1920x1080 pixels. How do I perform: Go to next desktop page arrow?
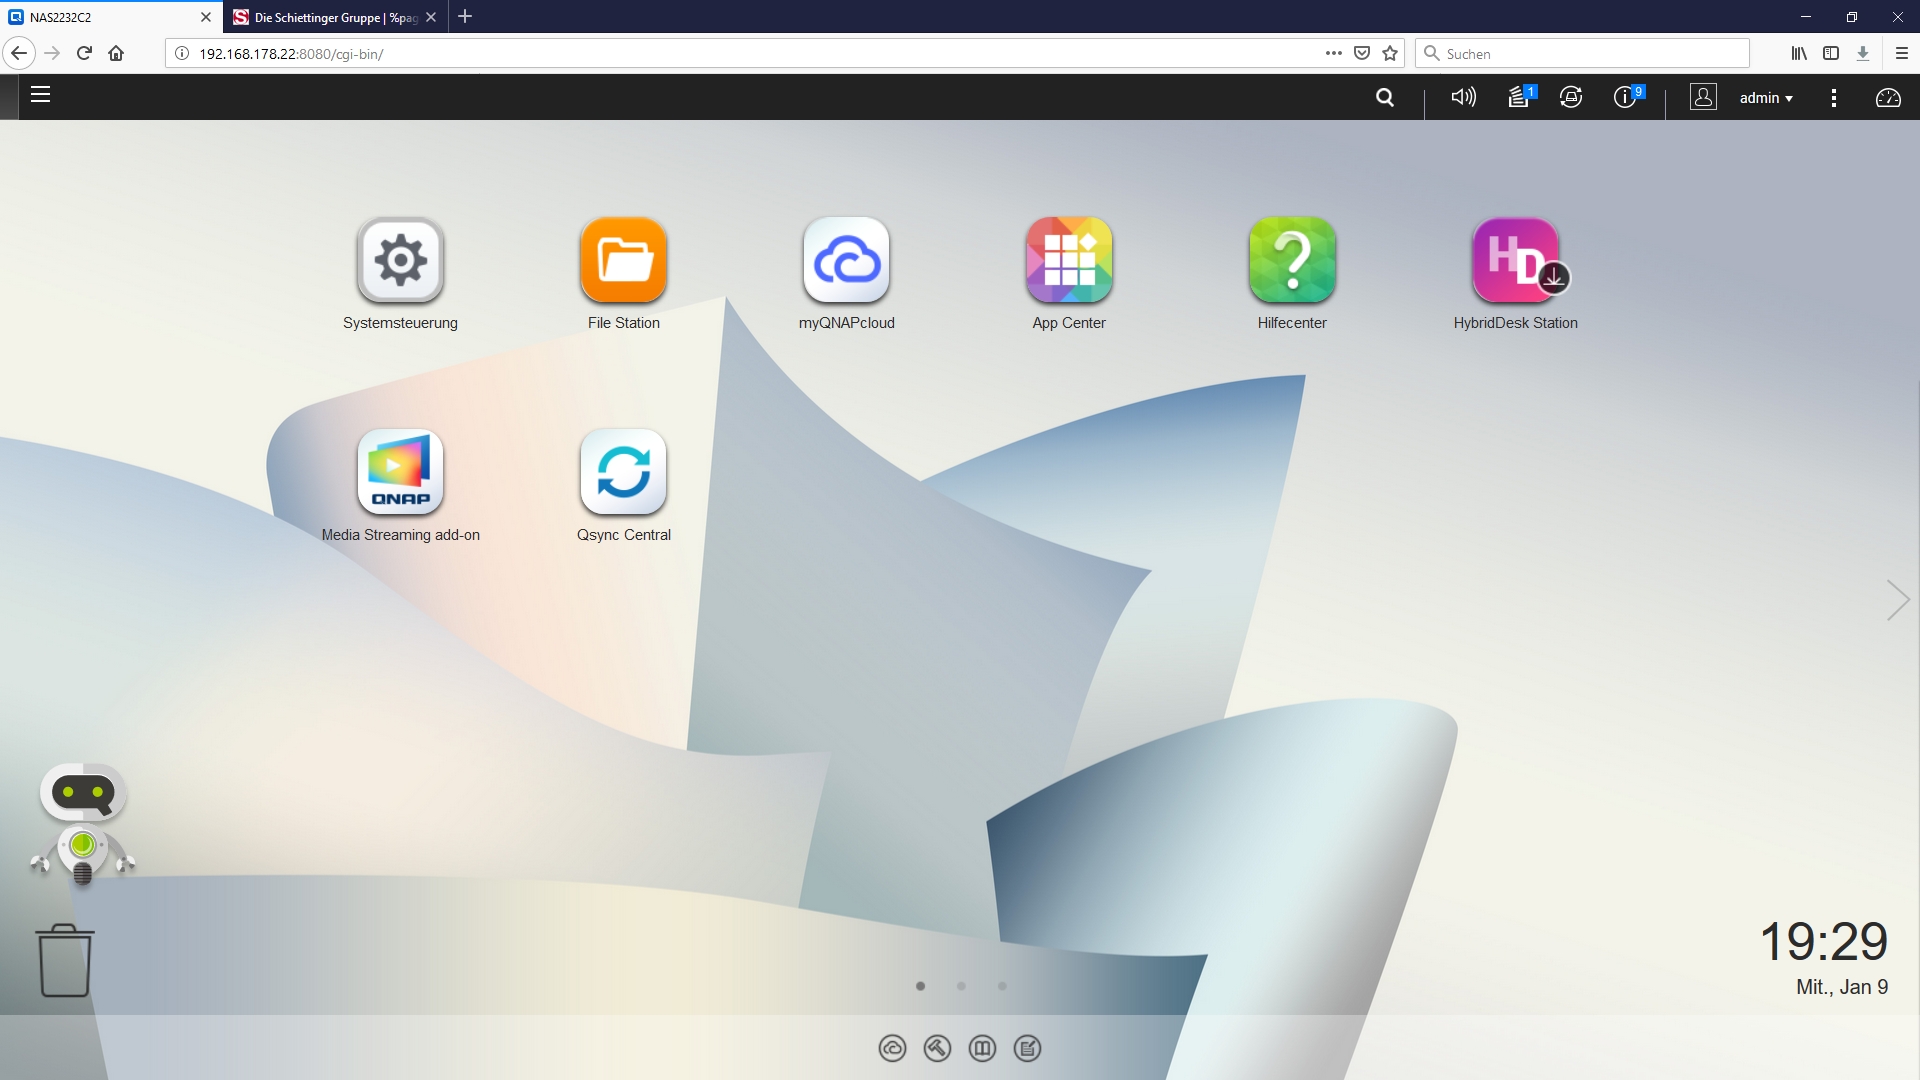pyautogui.click(x=1897, y=600)
